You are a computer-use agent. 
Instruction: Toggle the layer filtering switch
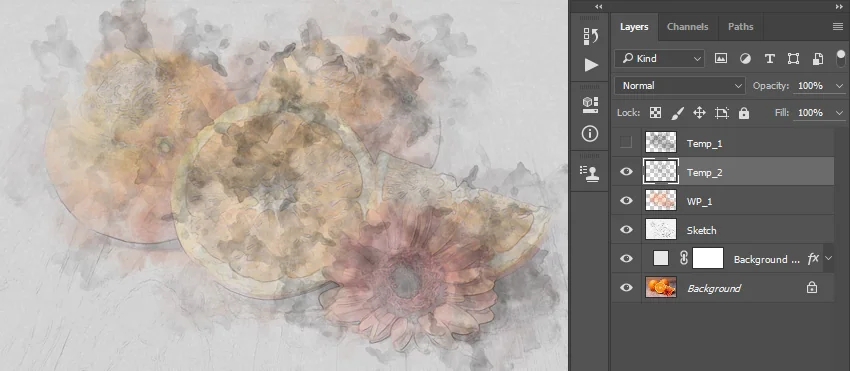[841, 59]
